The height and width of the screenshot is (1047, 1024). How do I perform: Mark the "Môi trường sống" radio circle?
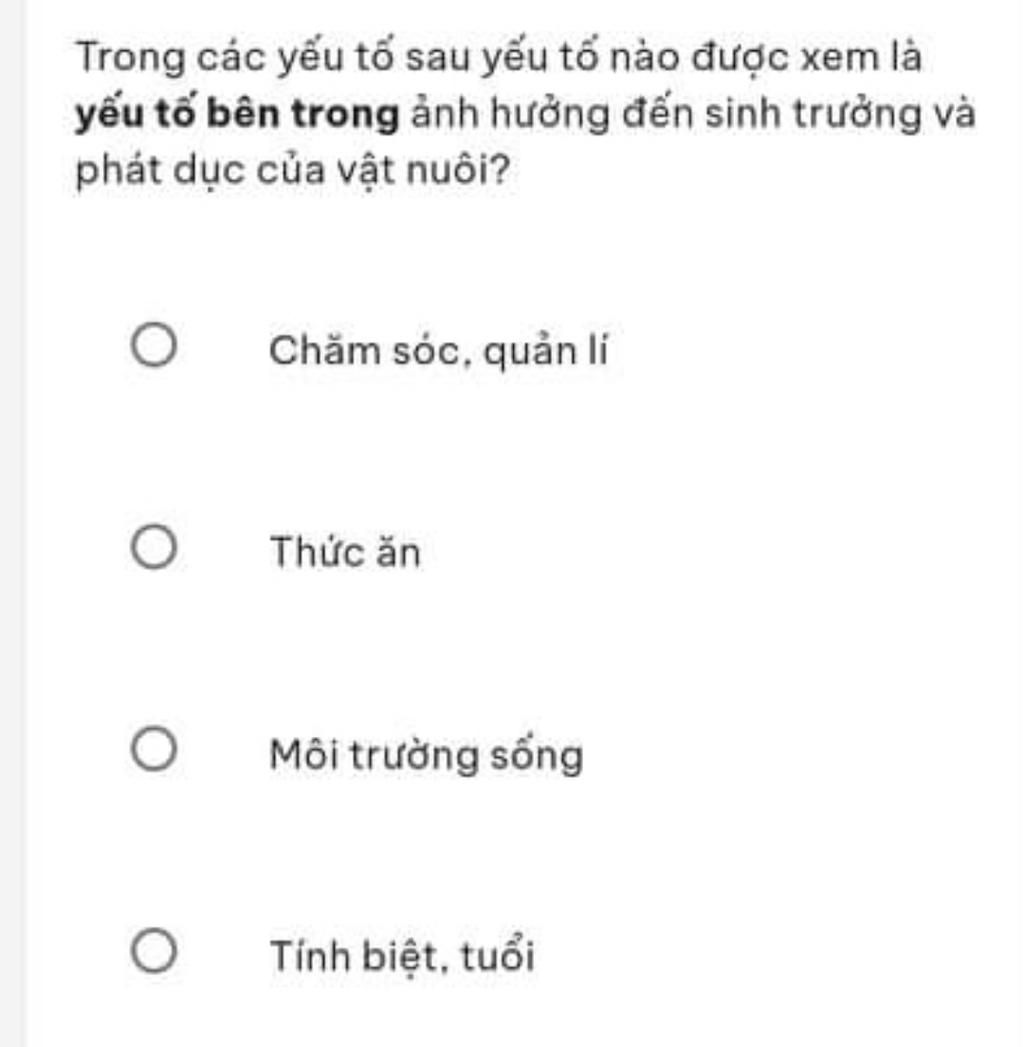154,749
